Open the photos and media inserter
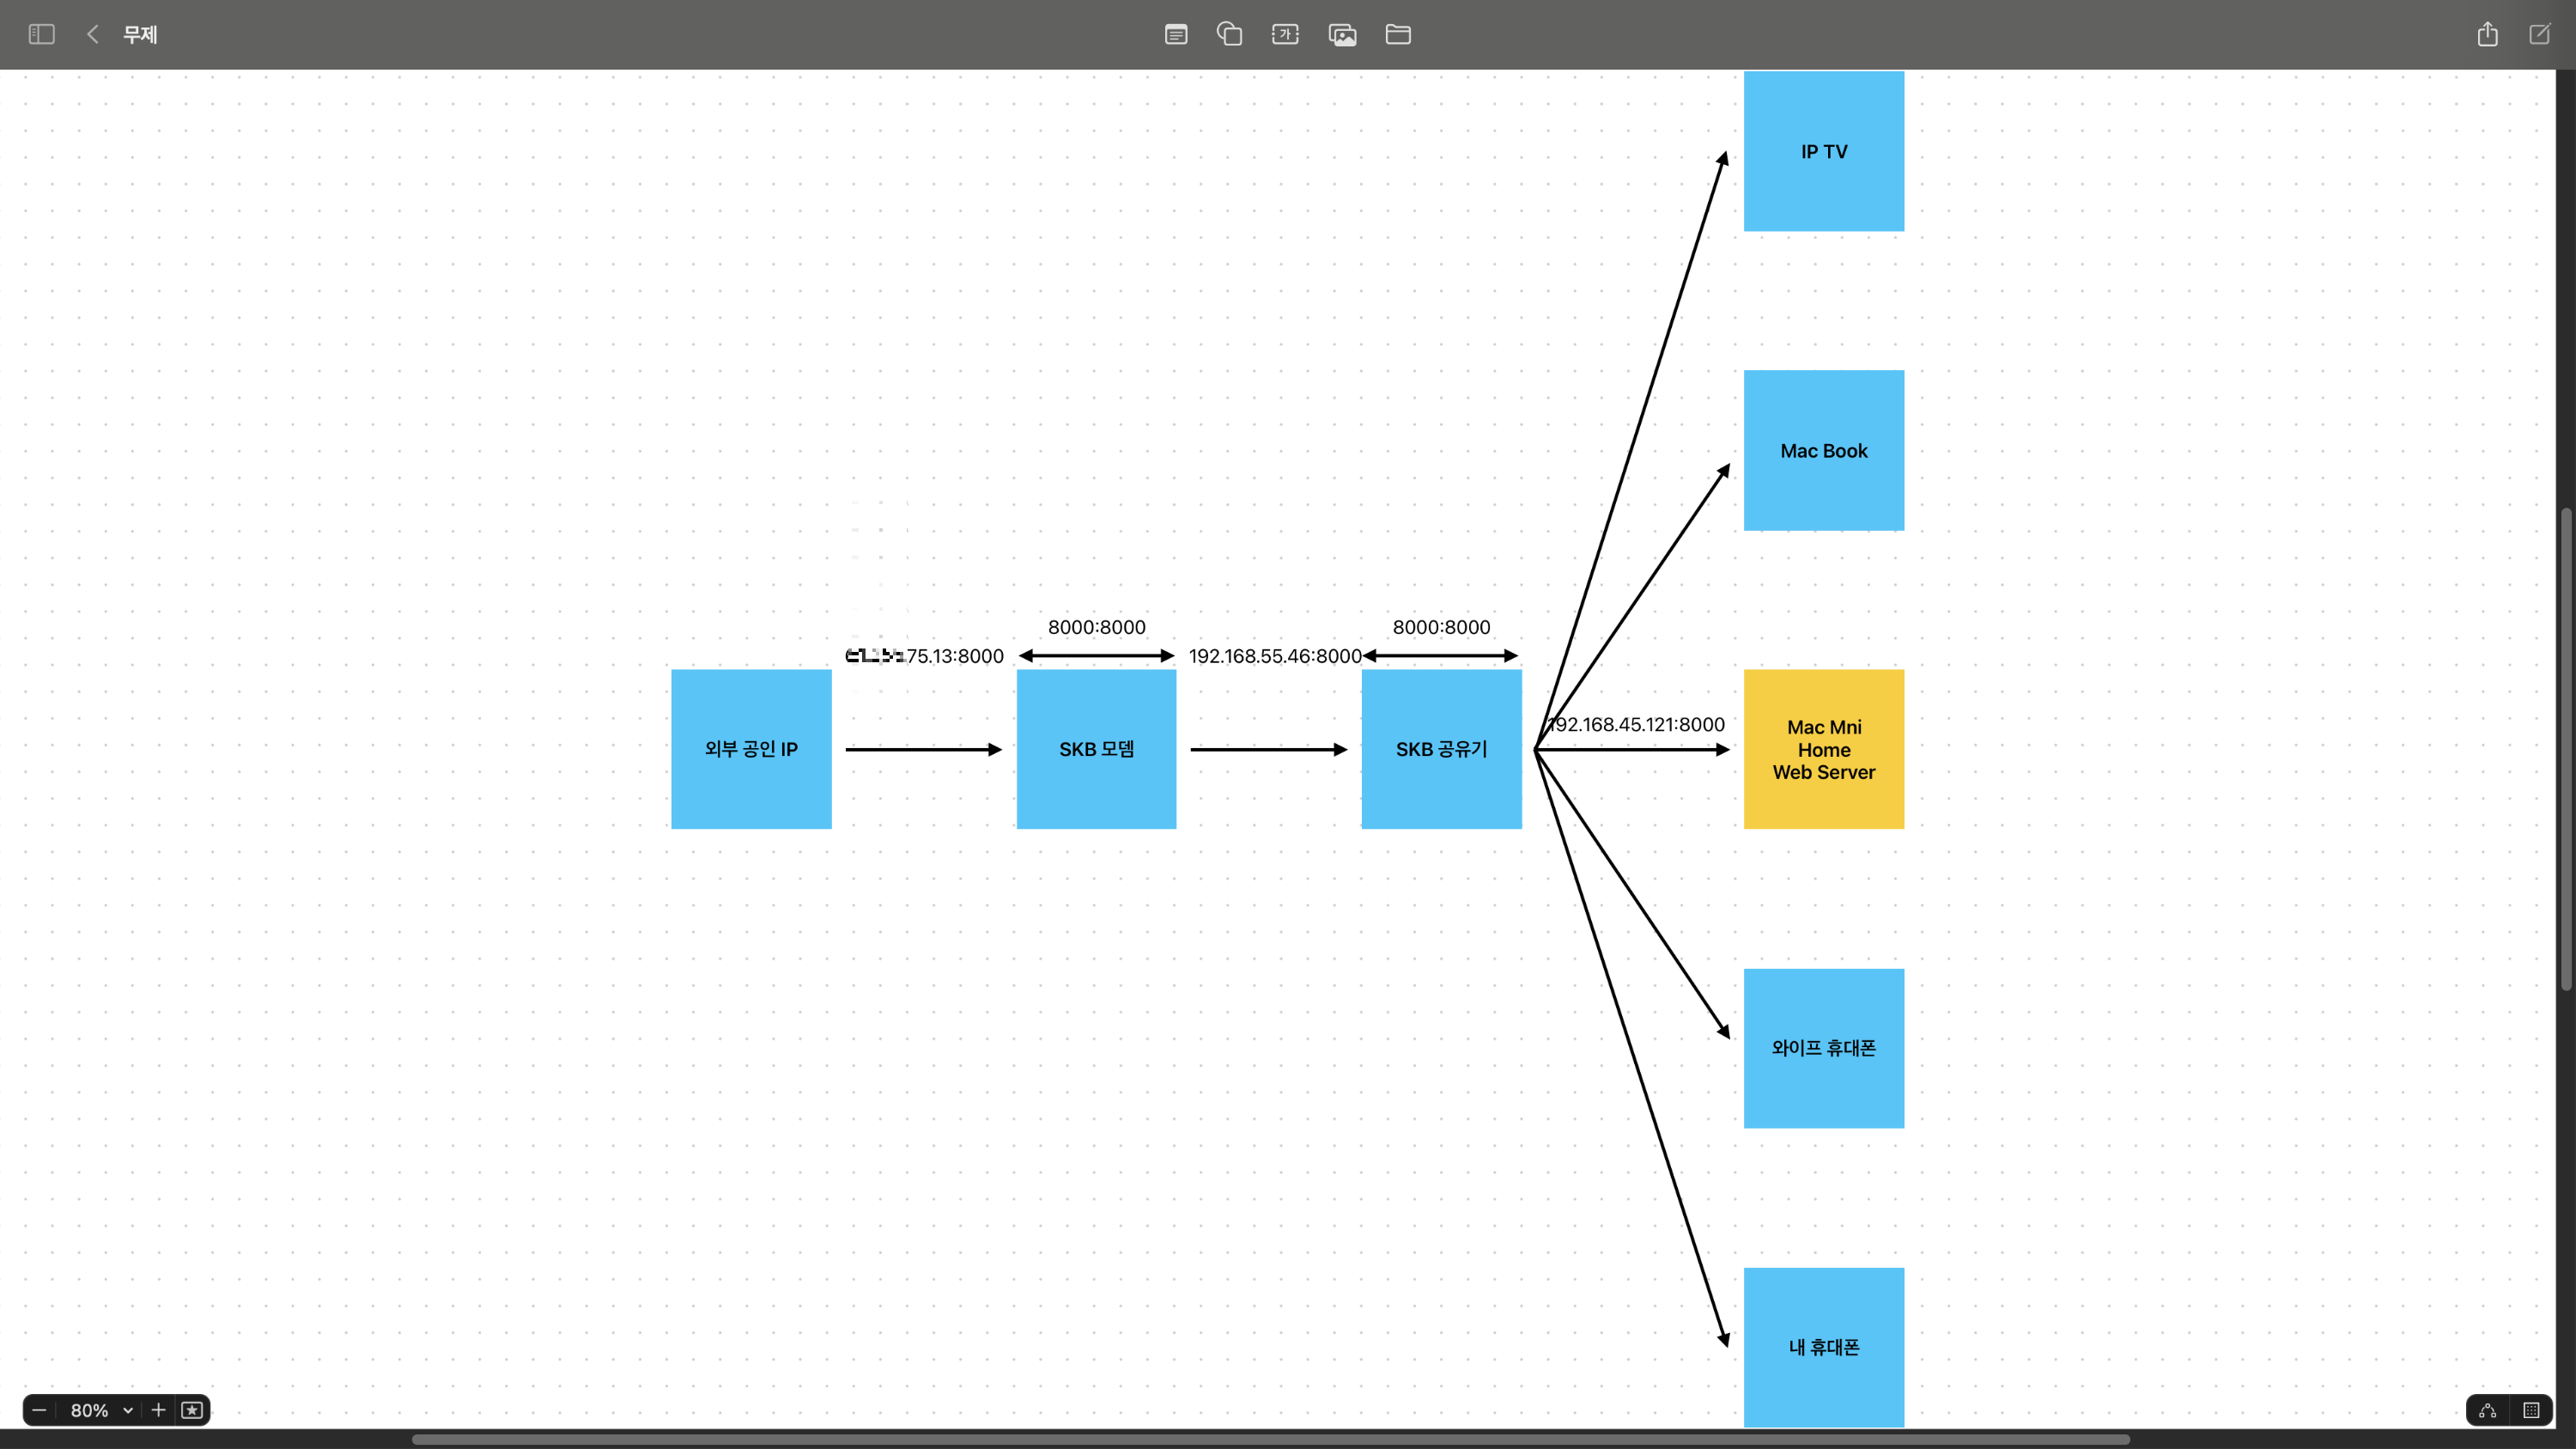The width and height of the screenshot is (2576, 1449). (1342, 35)
